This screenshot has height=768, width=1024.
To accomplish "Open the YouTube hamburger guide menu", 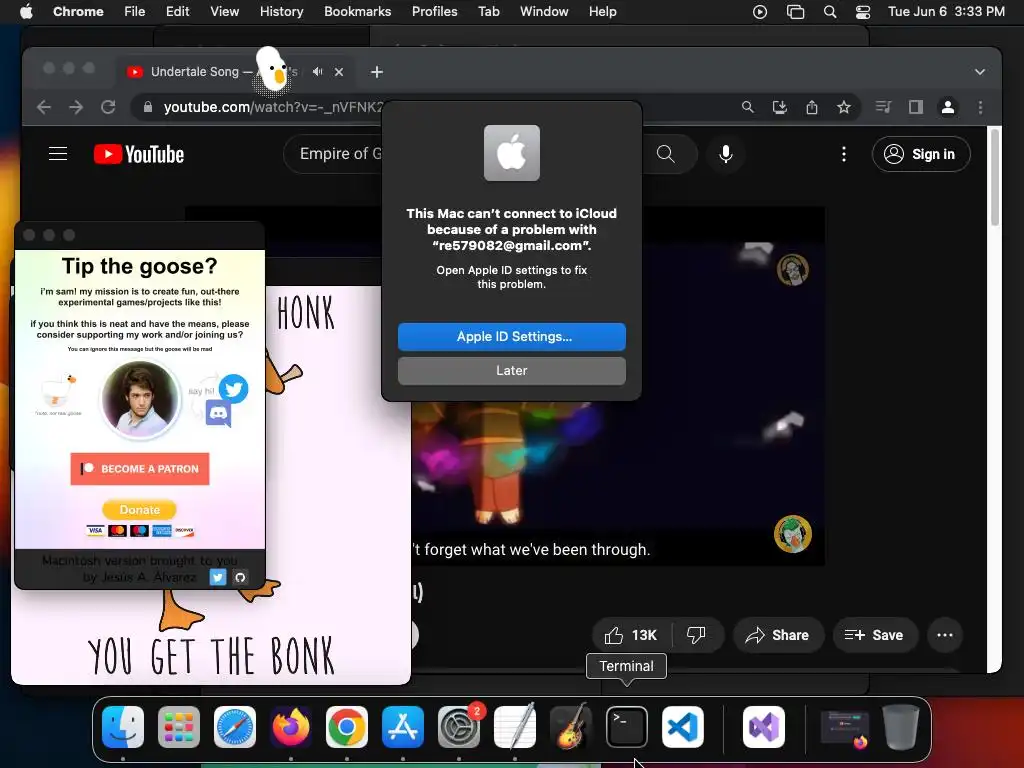I will point(58,154).
